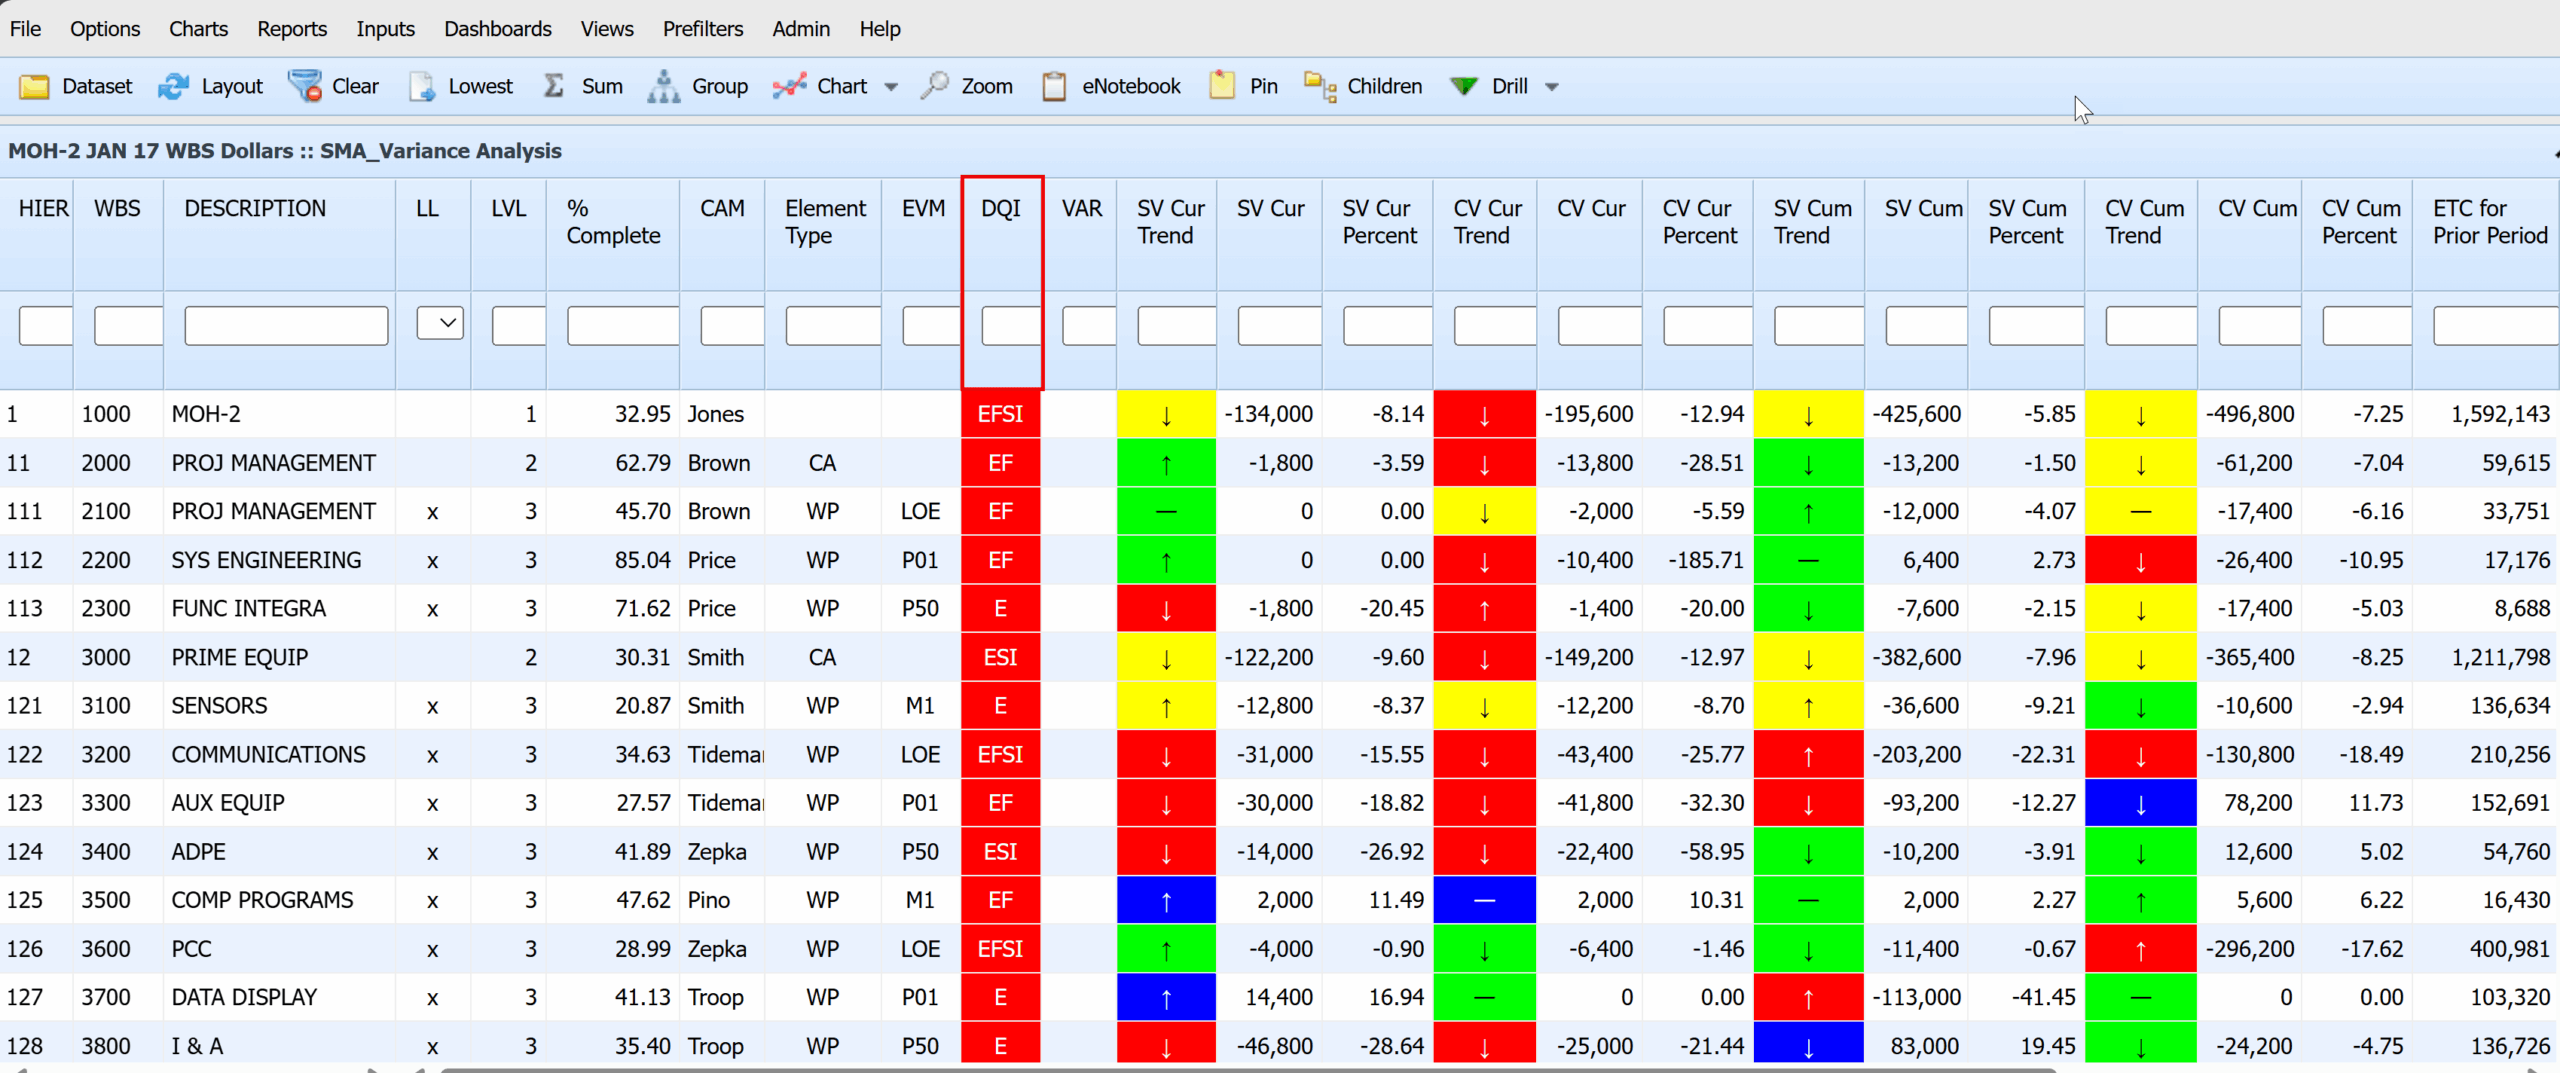Click the Layout refresh icon
This screenshot has width=2560, height=1073.
coord(173,87)
